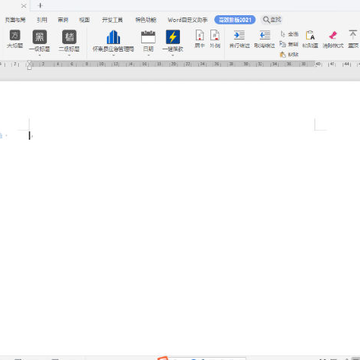Apply first-line indent with right arrow icon
360x360 pixels.
(239, 35)
